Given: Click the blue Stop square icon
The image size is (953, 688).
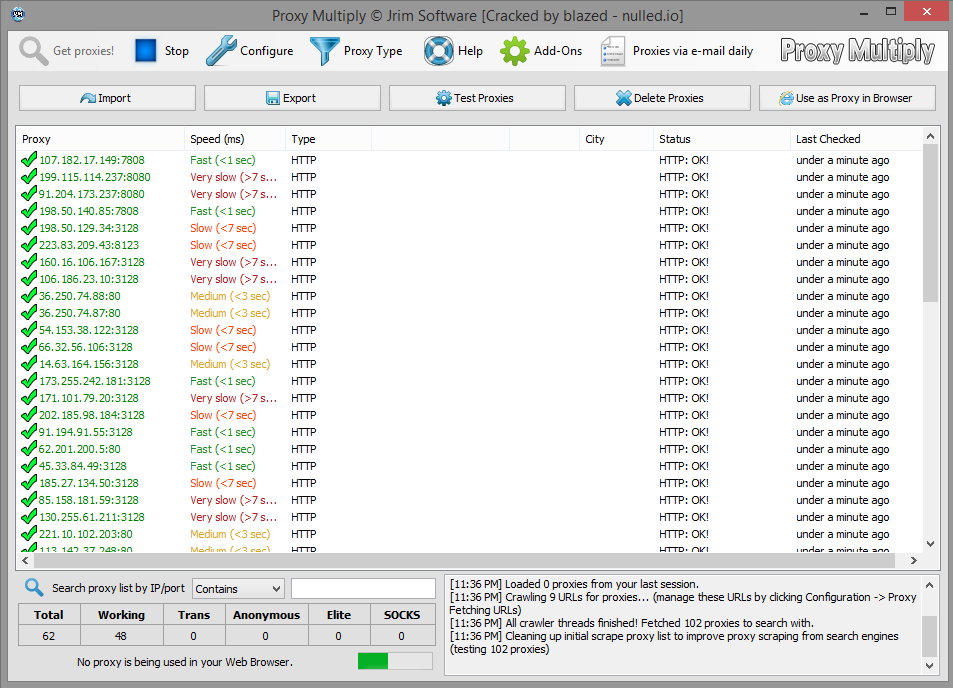Looking at the screenshot, I should pos(146,50).
